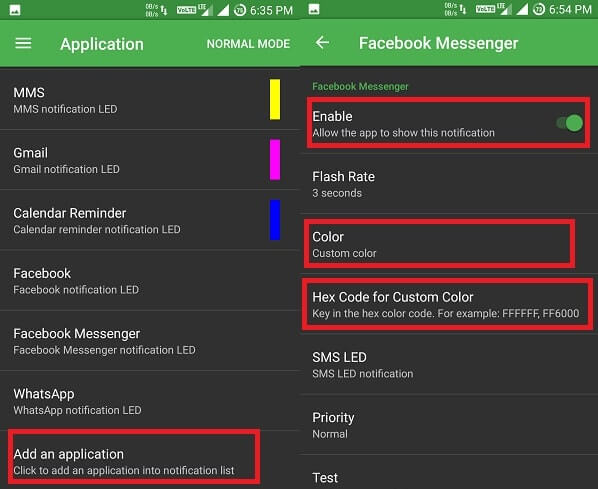Open Facebook Messenger notification LED entry
Viewport: 598px width, 489px height.
click(150, 341)
